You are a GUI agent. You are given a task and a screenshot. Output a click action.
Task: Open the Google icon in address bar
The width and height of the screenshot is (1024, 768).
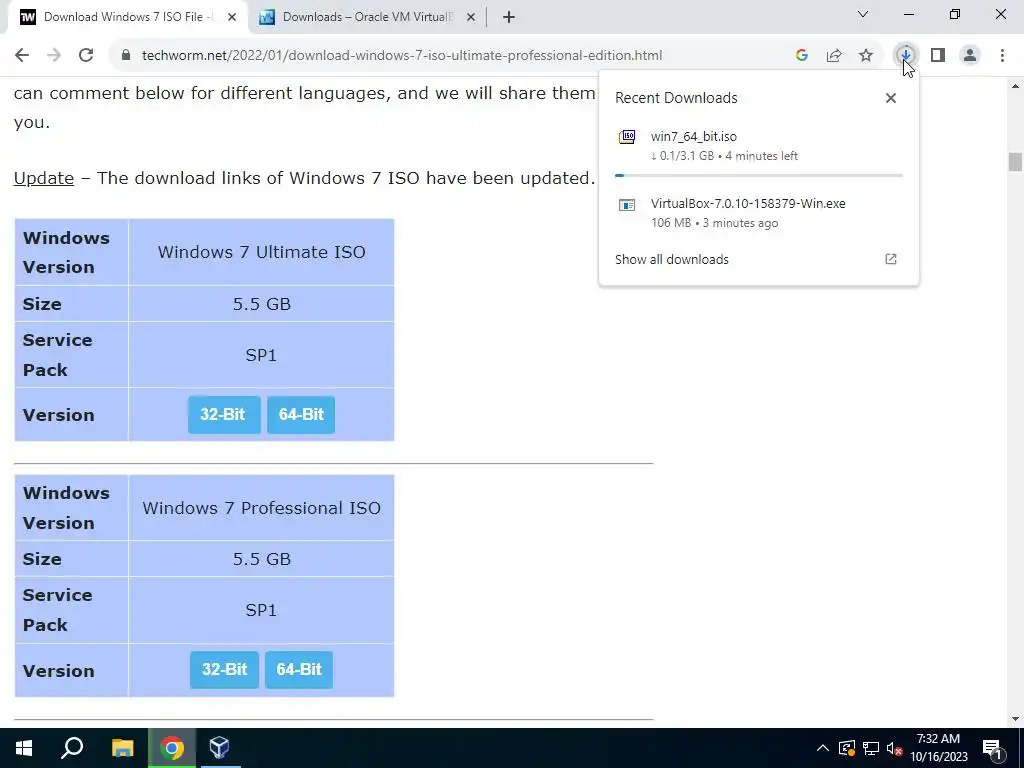(x=802, y=56)
